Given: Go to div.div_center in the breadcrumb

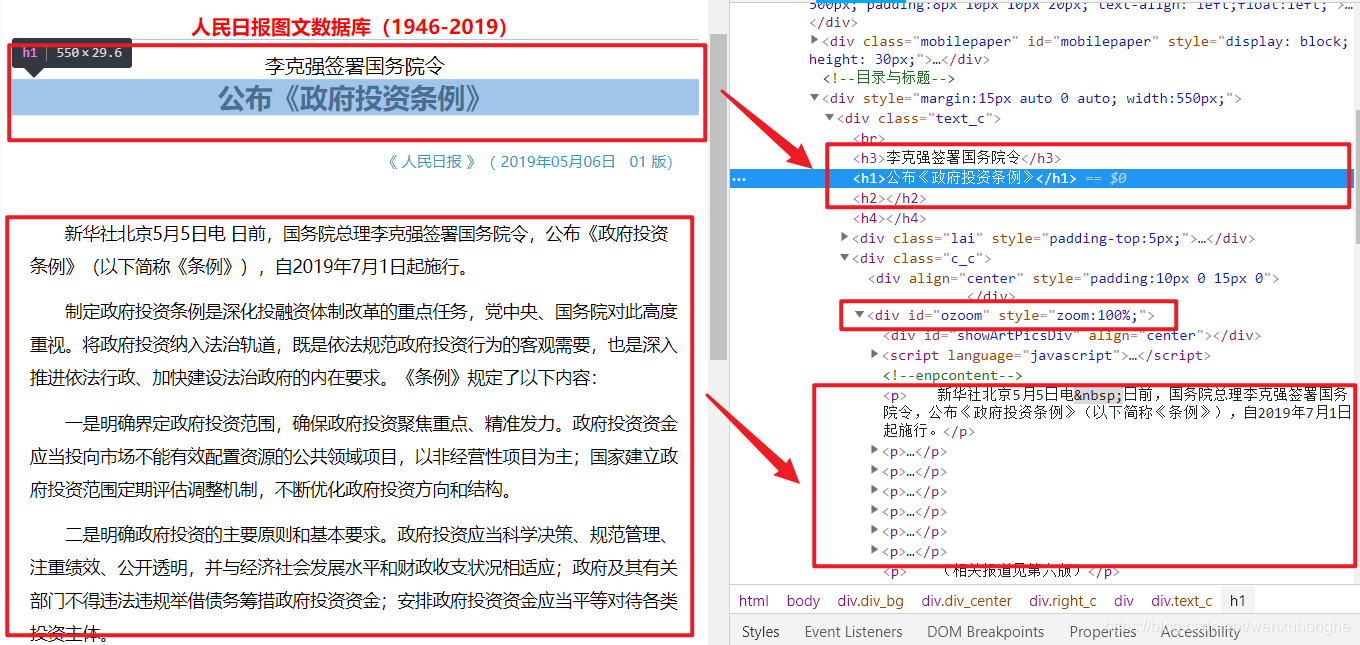Looking at the screenshot, I should pos(967,601).
